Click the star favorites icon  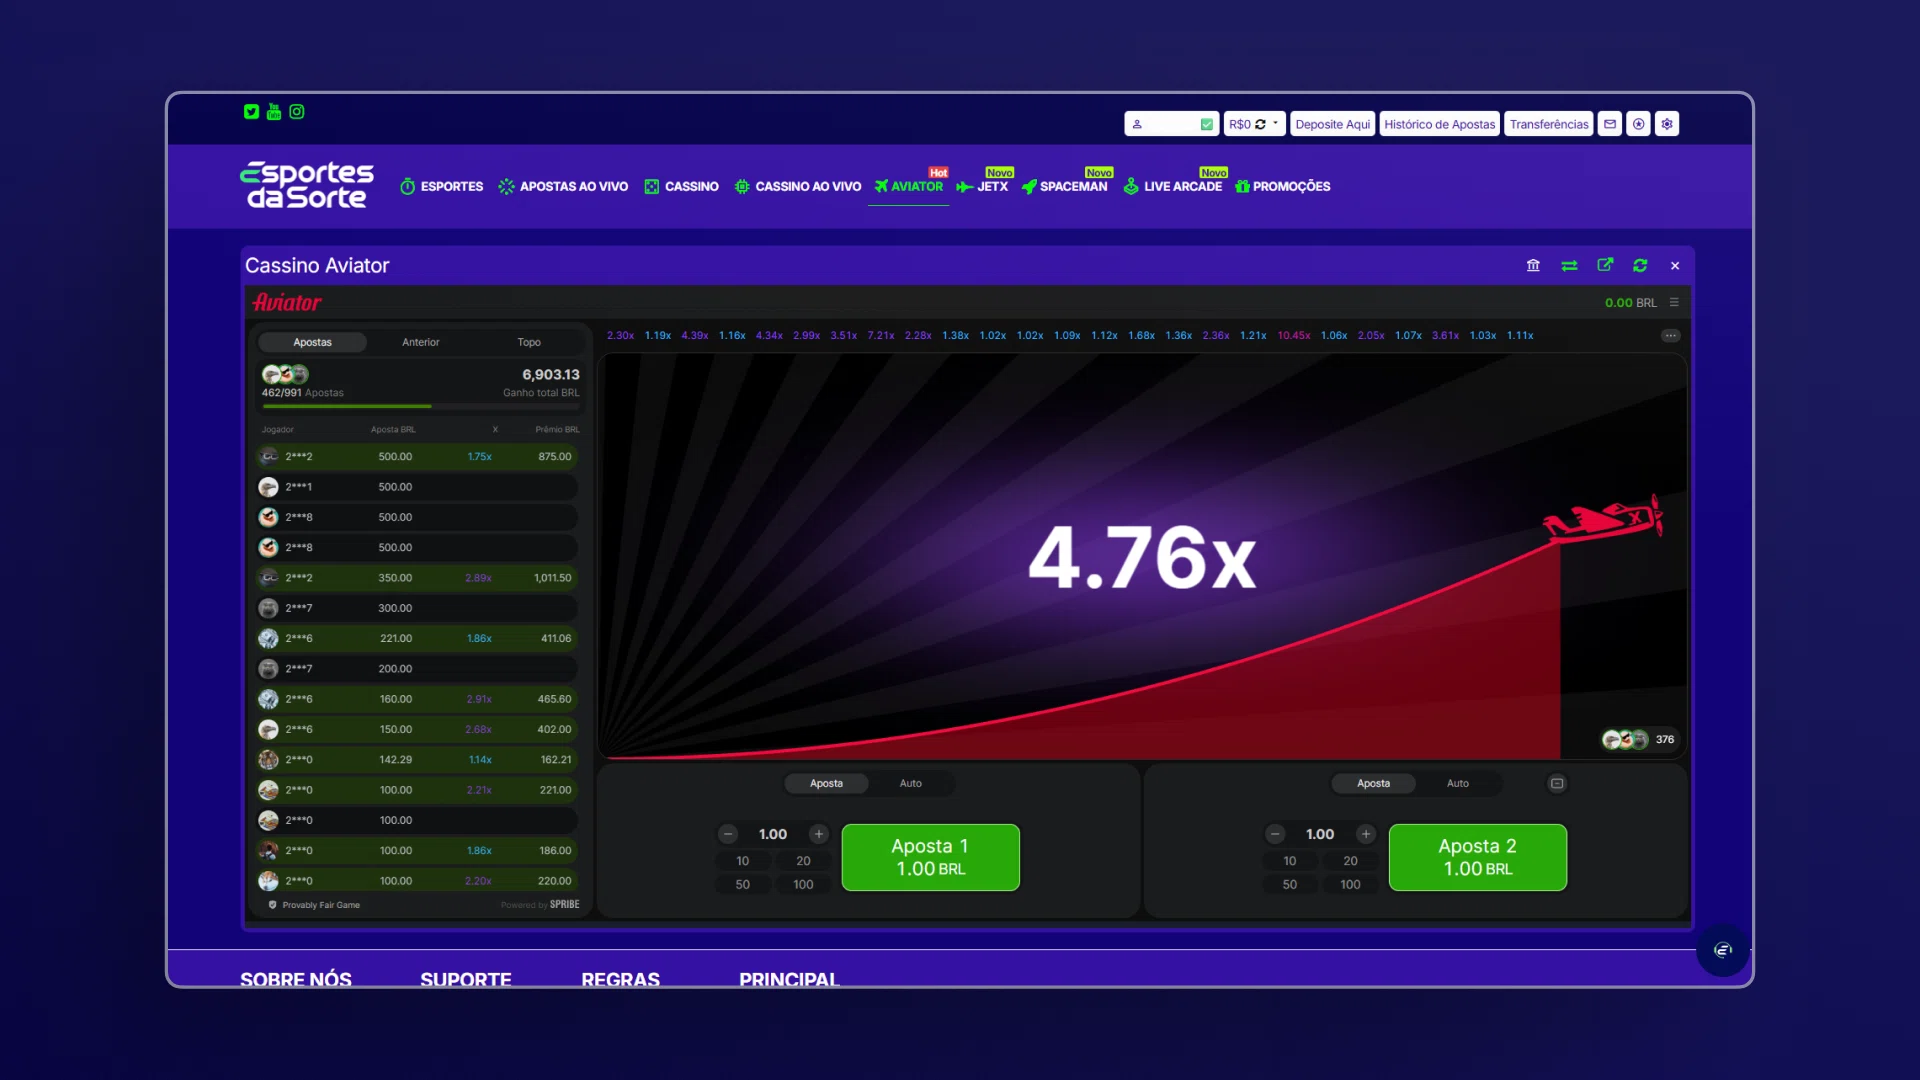click(1638, 124)
